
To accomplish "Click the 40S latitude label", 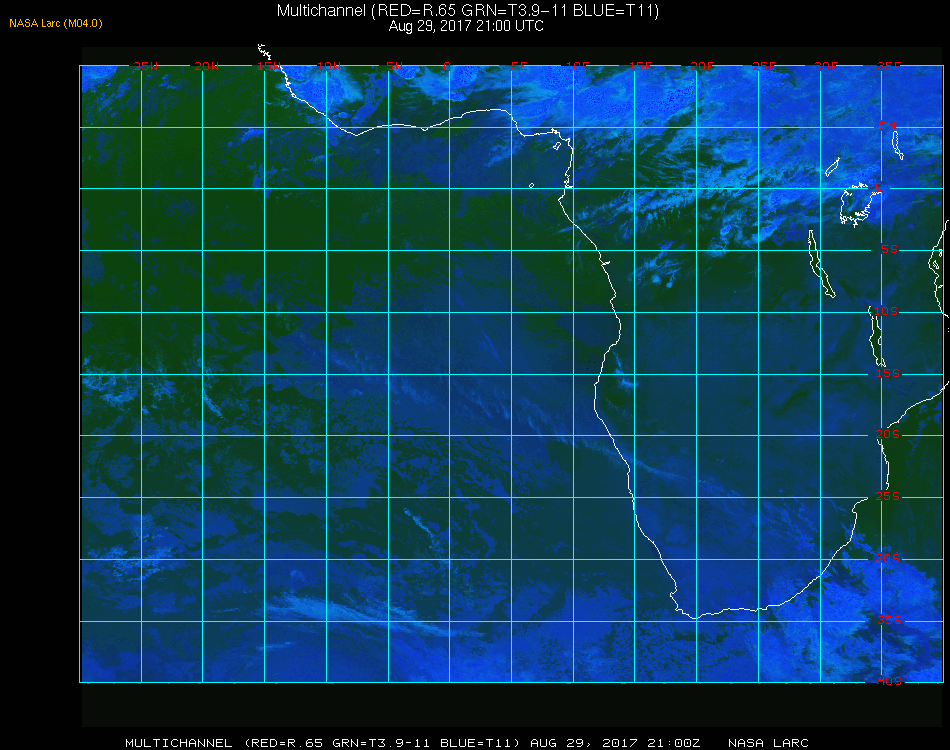I will [889, 681].
